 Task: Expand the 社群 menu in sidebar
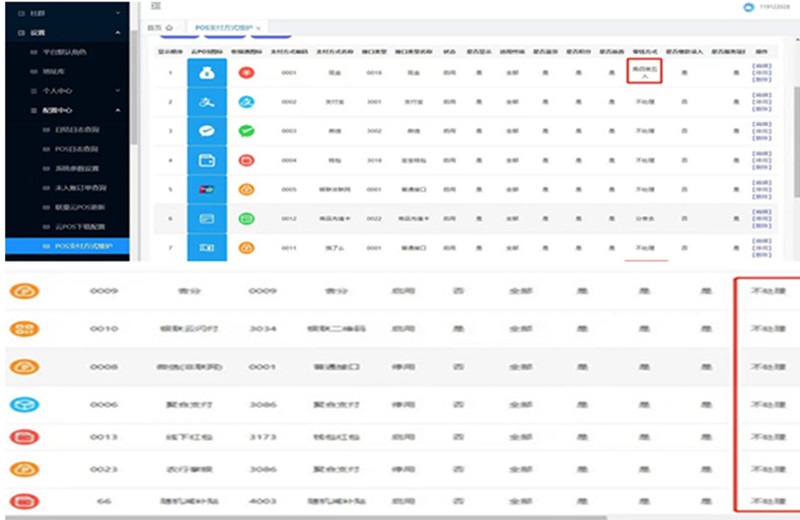coord(119,13)
